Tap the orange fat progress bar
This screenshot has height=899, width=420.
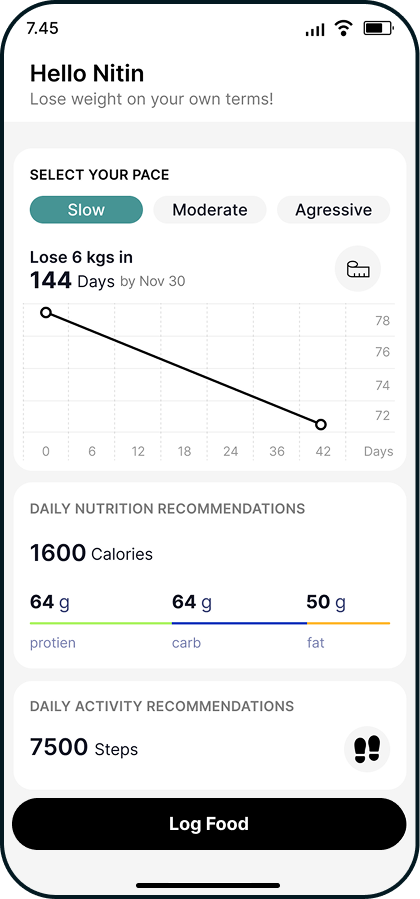pyautogui.click(x=348, y=623)
